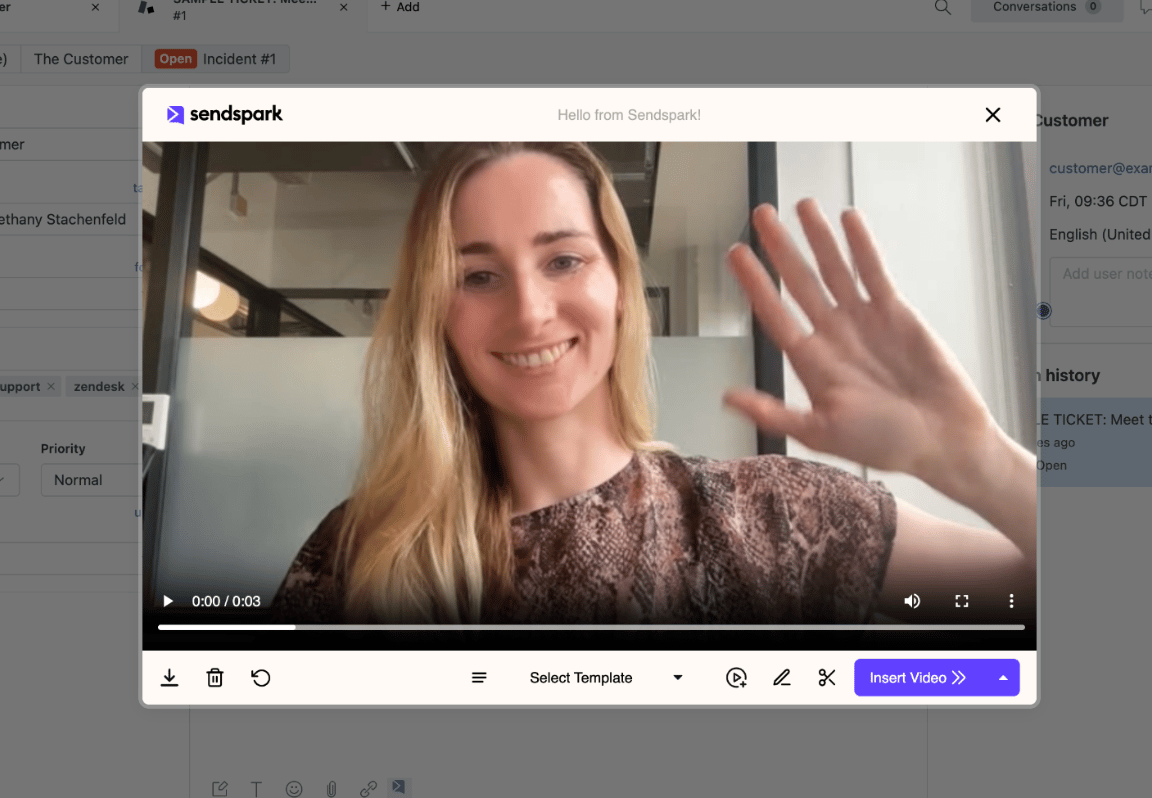The height and width of the screenshot is (798, 1152).
Task: Click the insert link icon
Action: [x=369, y=788]
